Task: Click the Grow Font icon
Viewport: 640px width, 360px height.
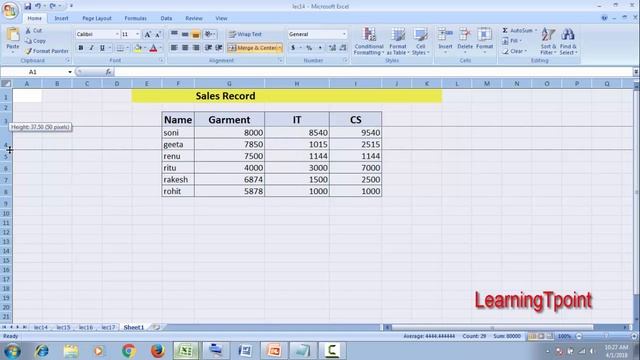Action: 148,35
